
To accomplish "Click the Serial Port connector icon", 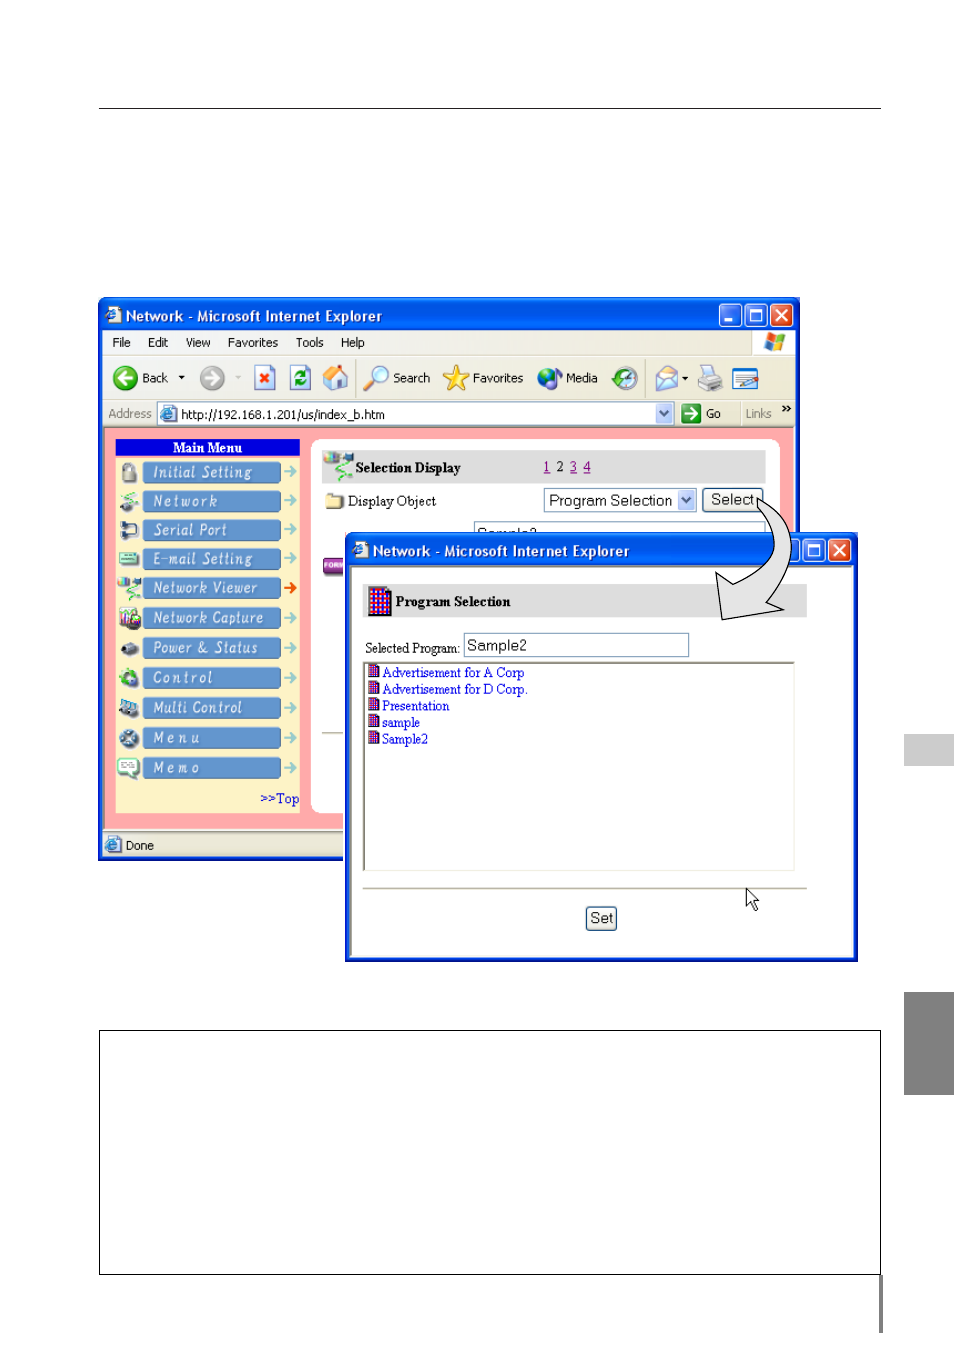I will 129,530.
